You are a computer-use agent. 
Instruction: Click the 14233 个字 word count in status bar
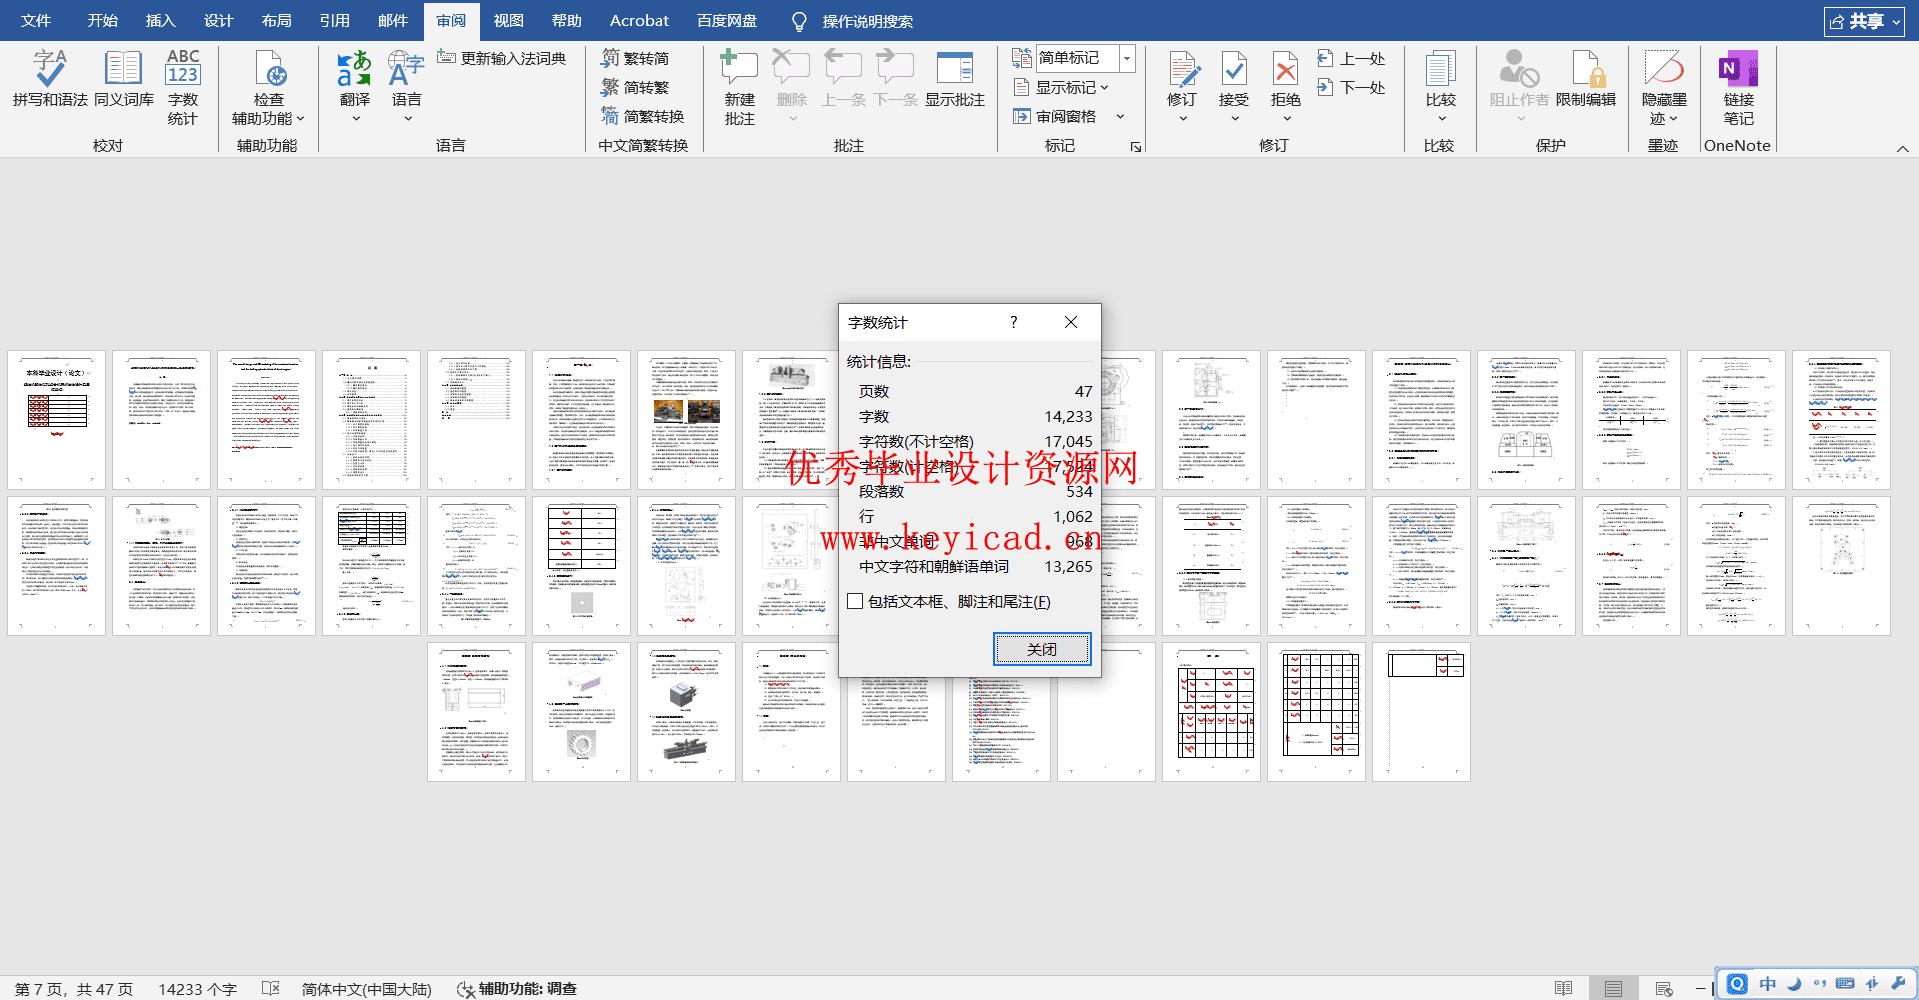[197, 989]
